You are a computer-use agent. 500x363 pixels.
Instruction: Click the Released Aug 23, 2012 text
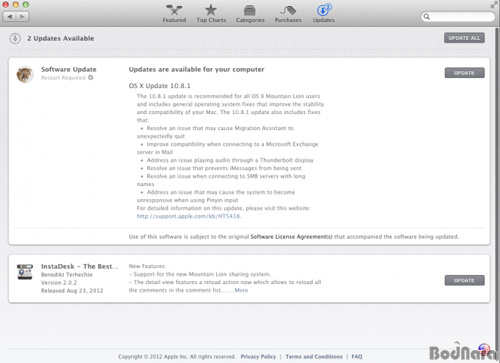point(72,291)
